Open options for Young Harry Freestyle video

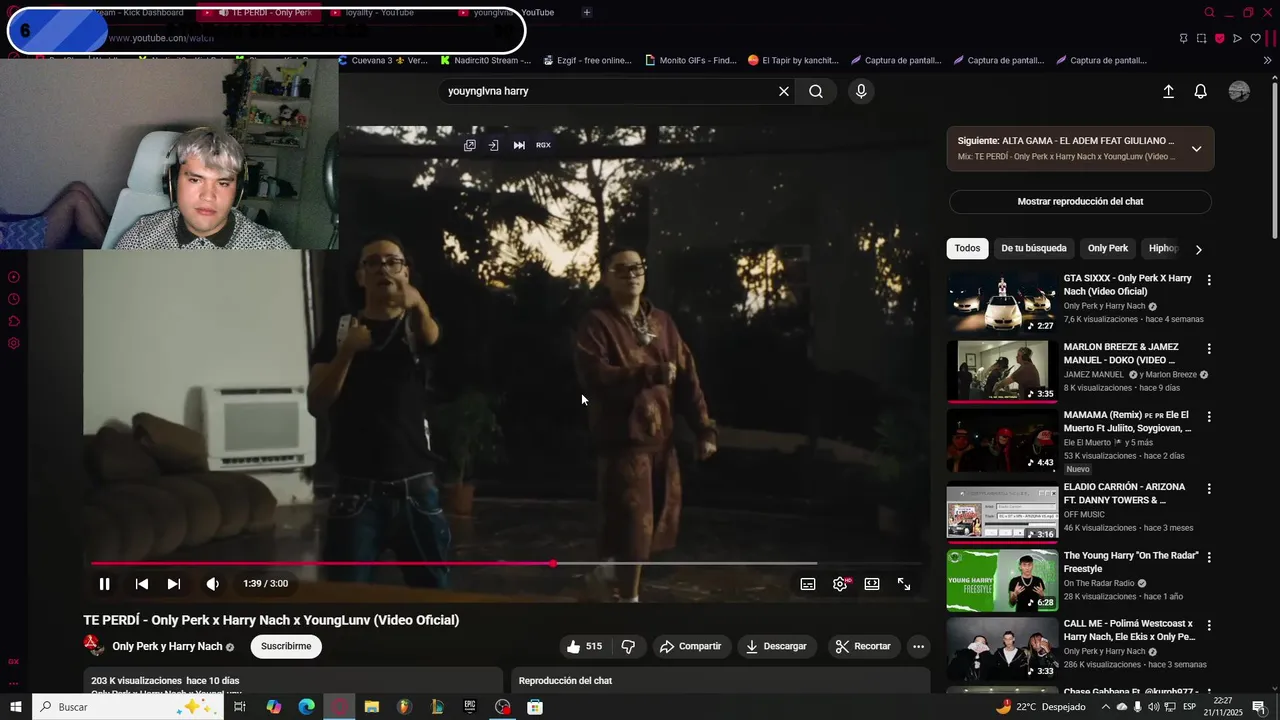click(x=1209, y=557)
